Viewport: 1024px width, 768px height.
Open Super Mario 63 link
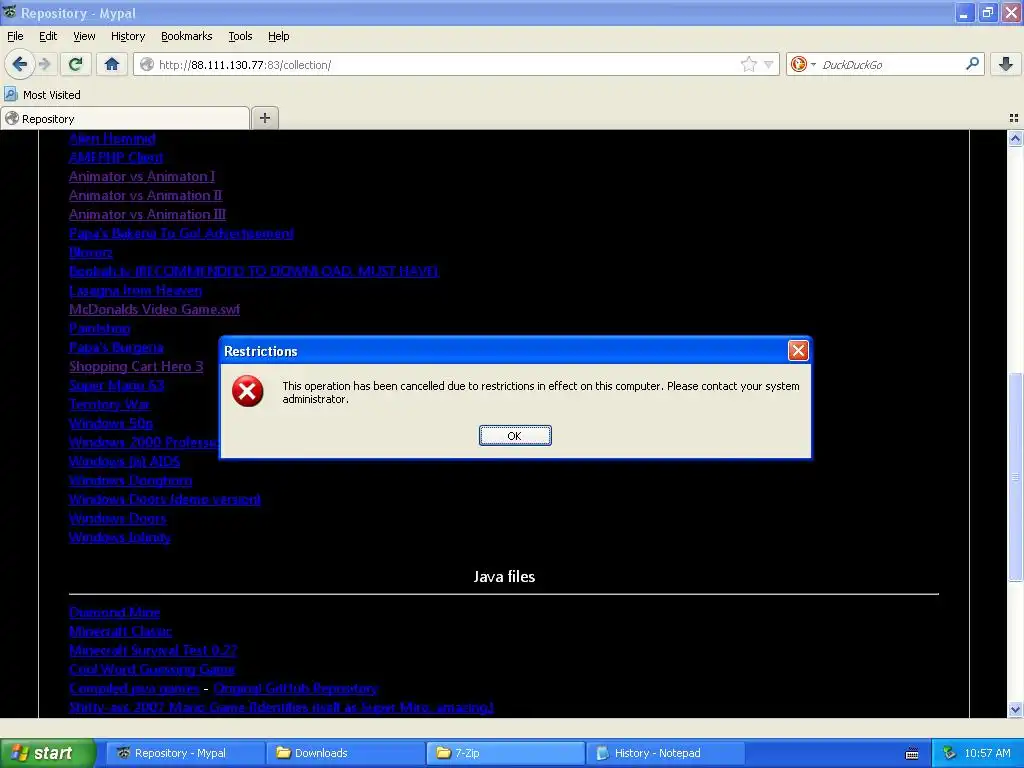click(117, 385)
